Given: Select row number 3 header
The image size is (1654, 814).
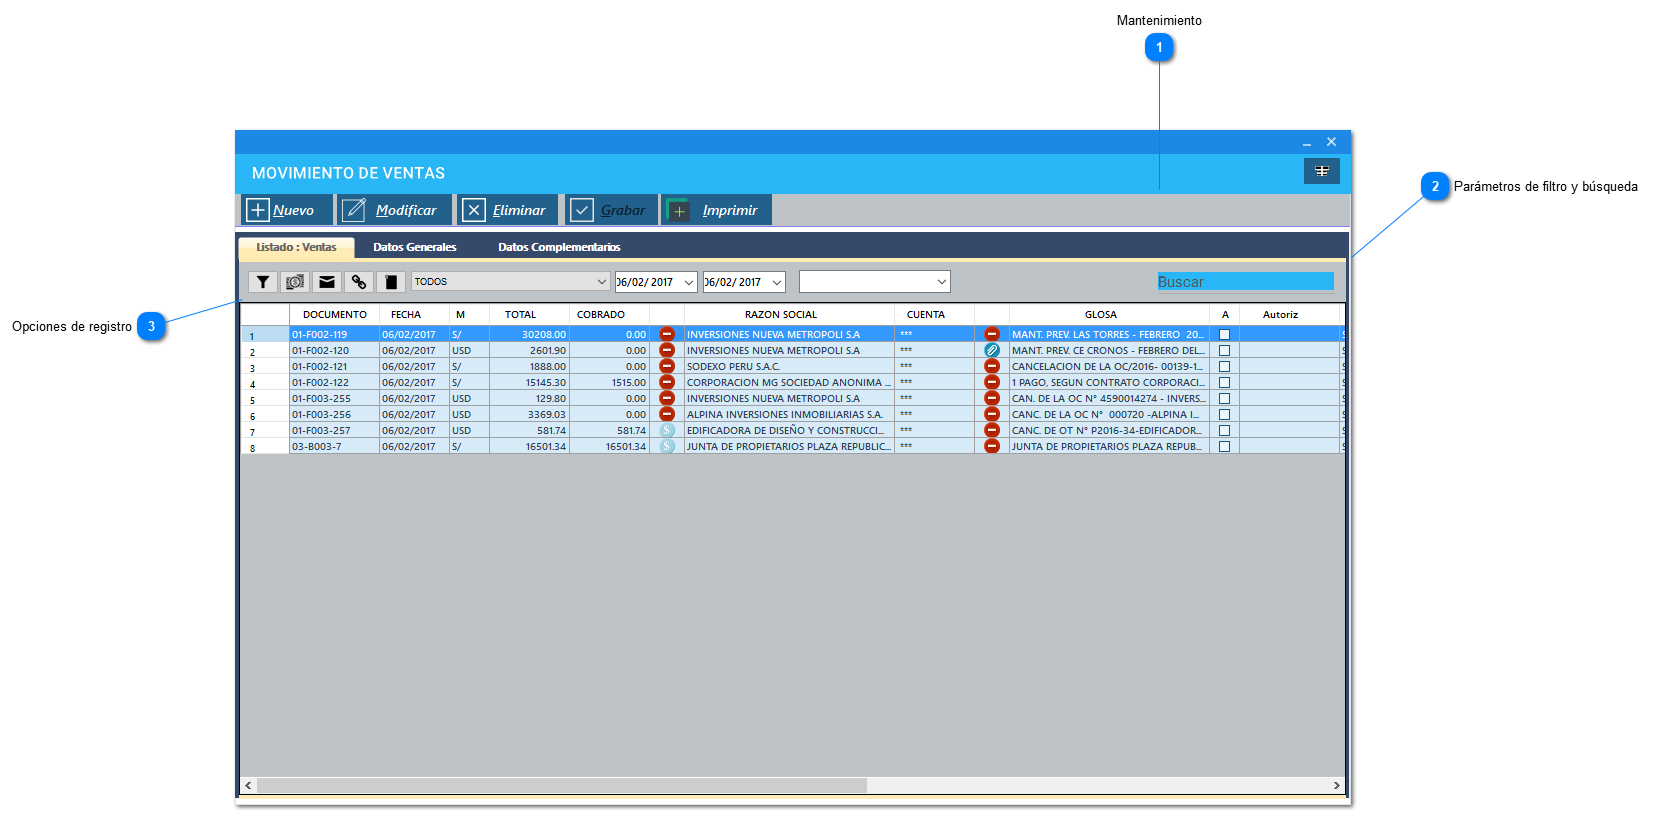Looking at the screenshot, I should pyautogui.click(x=265, y=366).
